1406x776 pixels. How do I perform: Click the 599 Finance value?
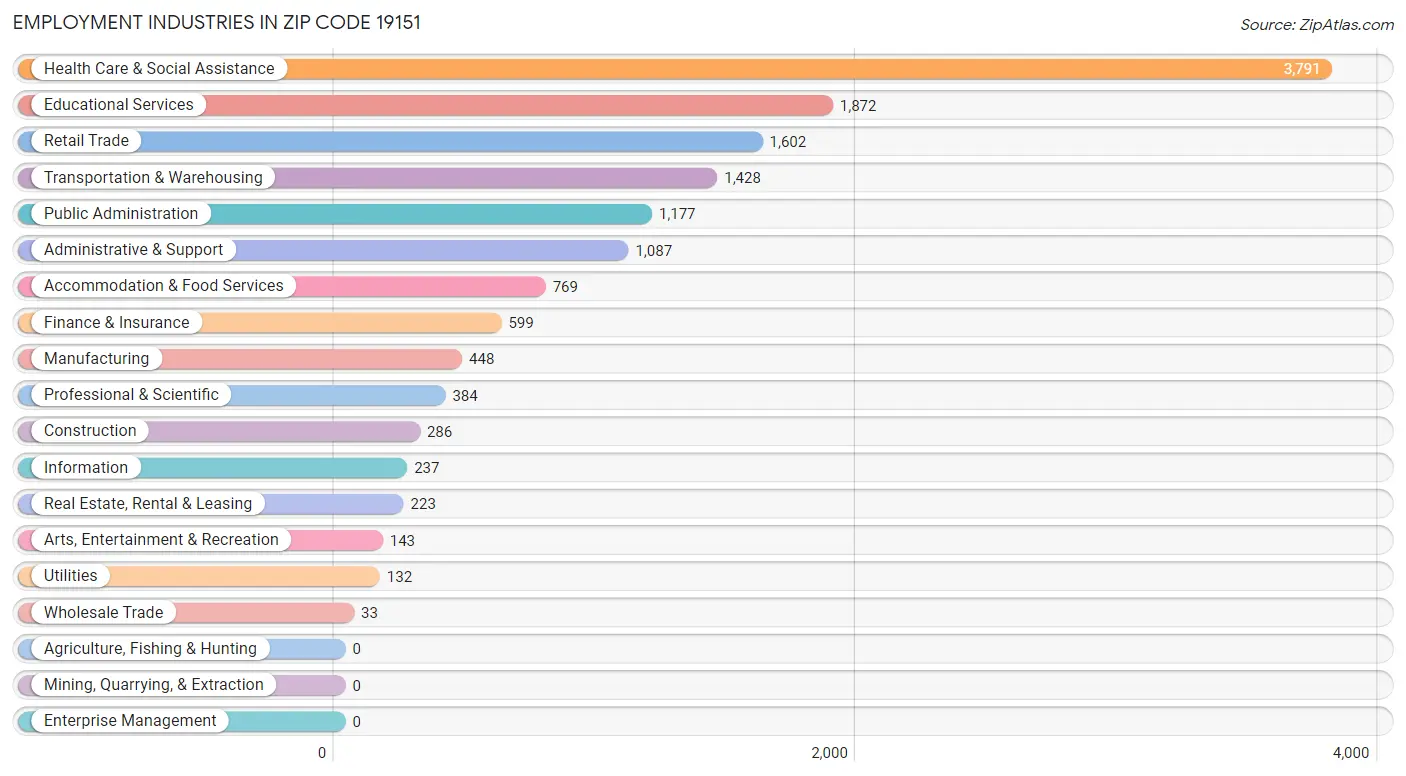[521, 323]
